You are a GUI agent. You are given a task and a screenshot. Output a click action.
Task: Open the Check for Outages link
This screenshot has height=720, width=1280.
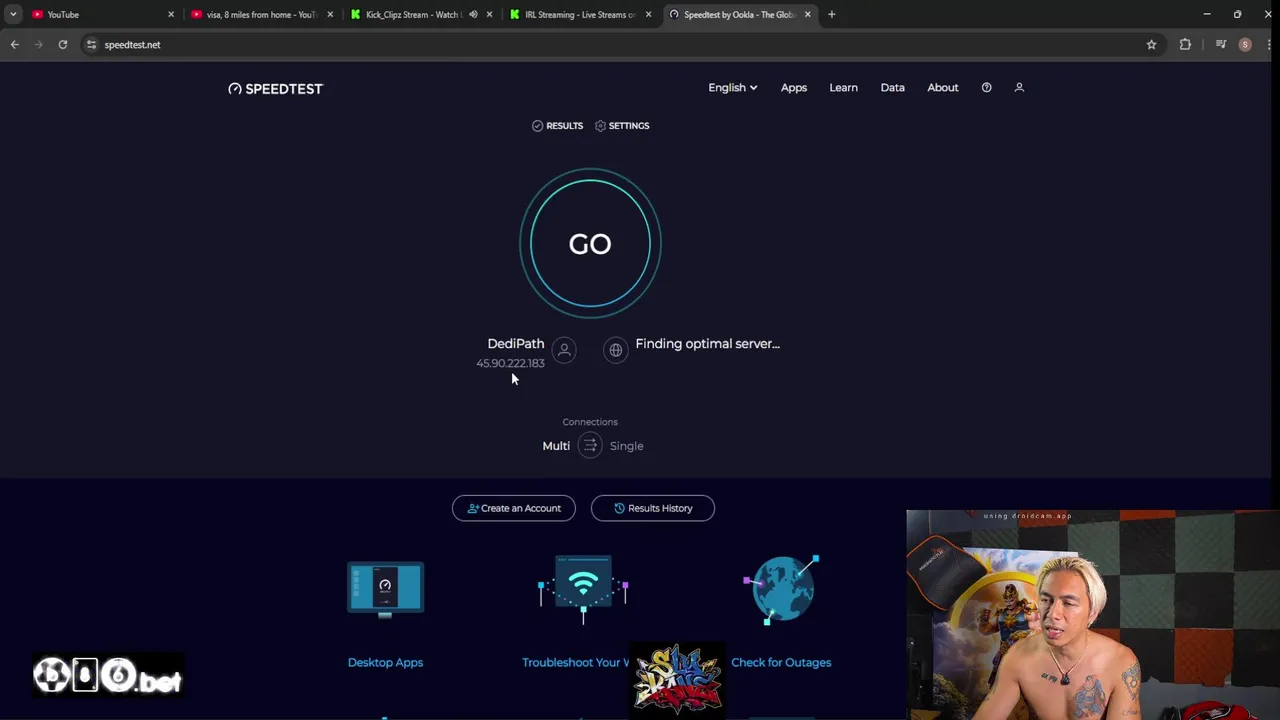tap(781, 662)
